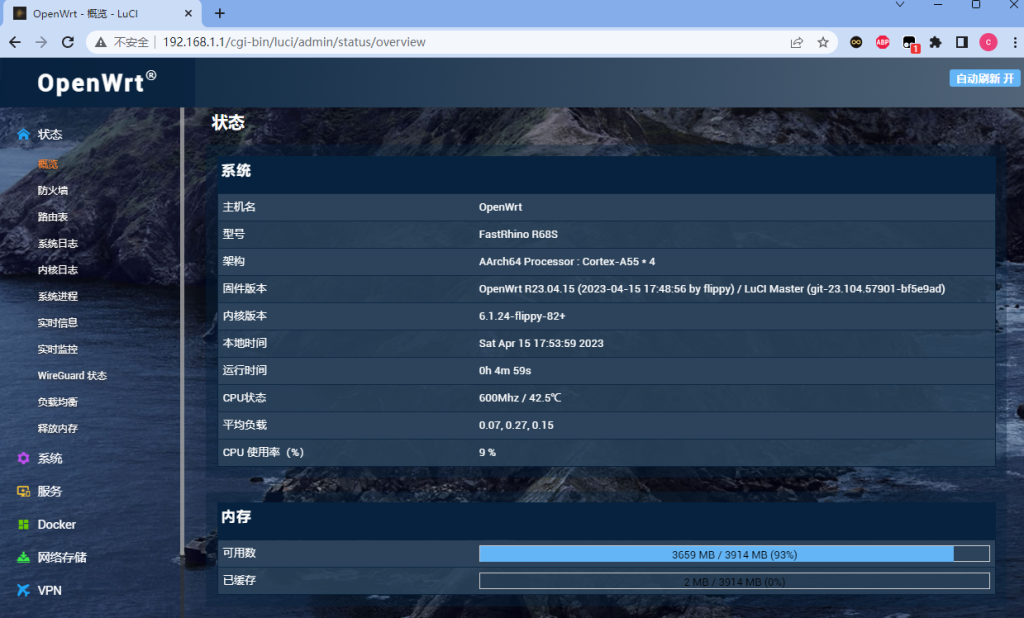The image size is (1024, 618).
Task: Click the 释放内存 release memory link
Action: click(58, 429)
